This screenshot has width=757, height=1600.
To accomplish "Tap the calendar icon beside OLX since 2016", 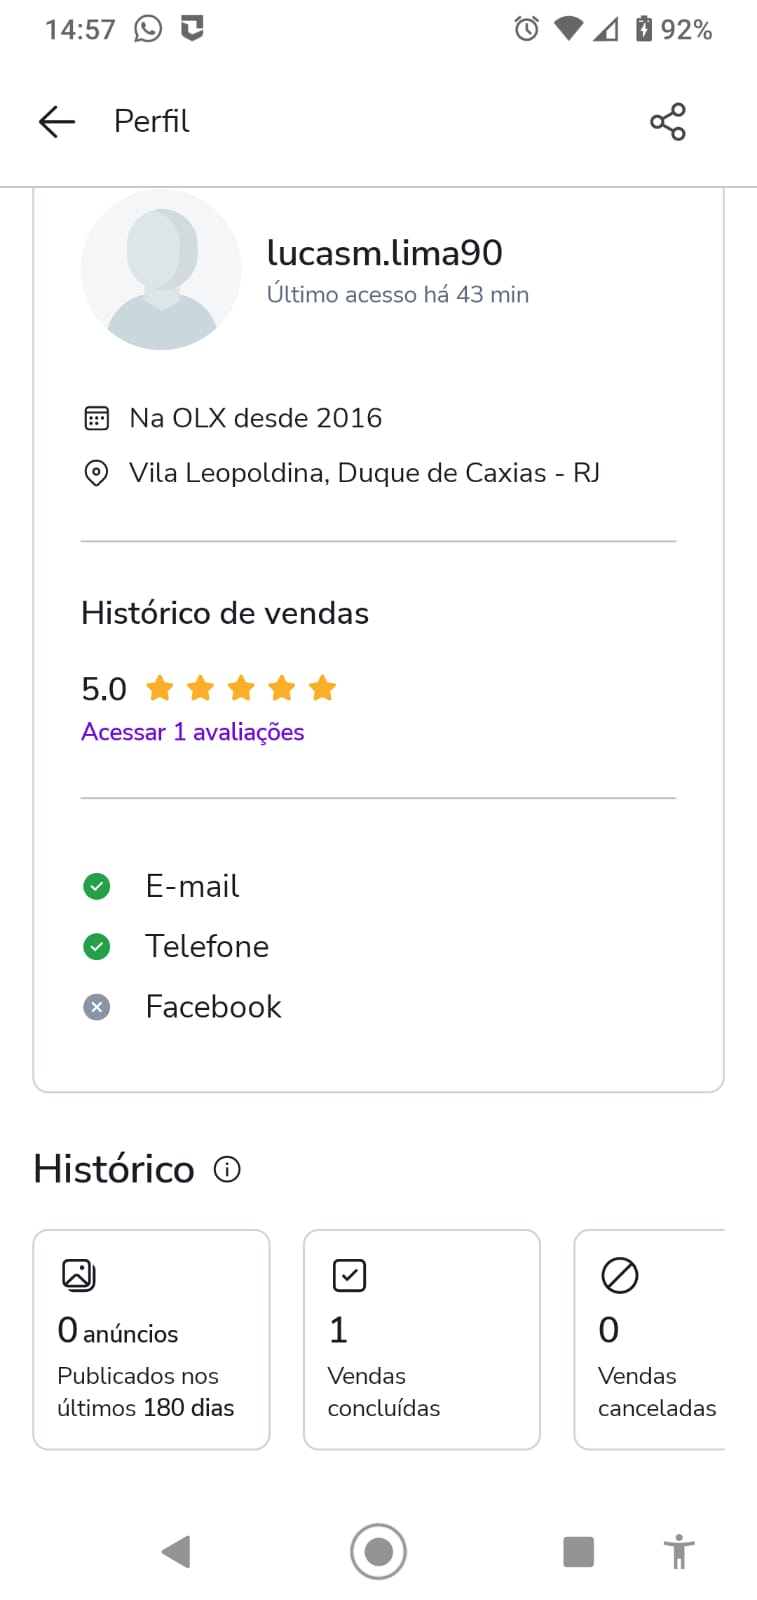I will [96, 418].
